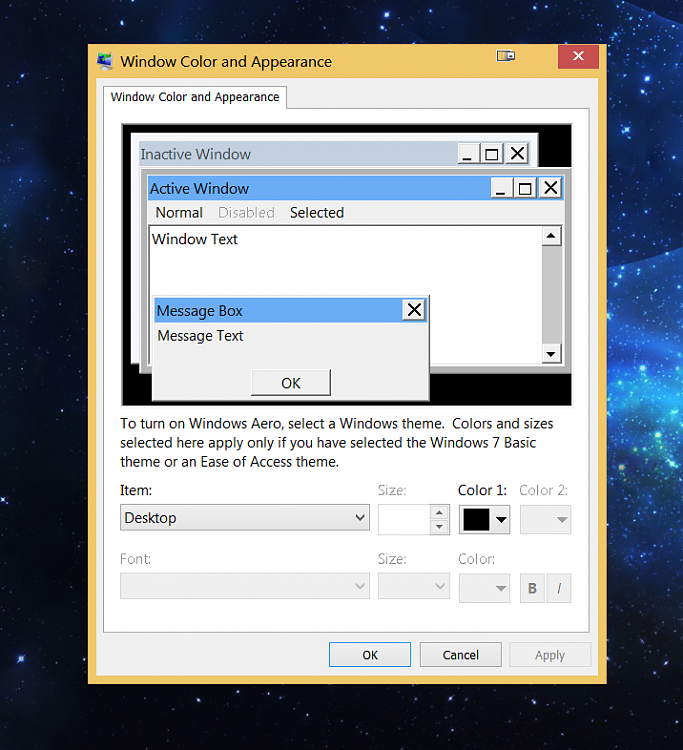
Task: Open the Color 1 black swatch picker
Action: click(x=485, y=519)
